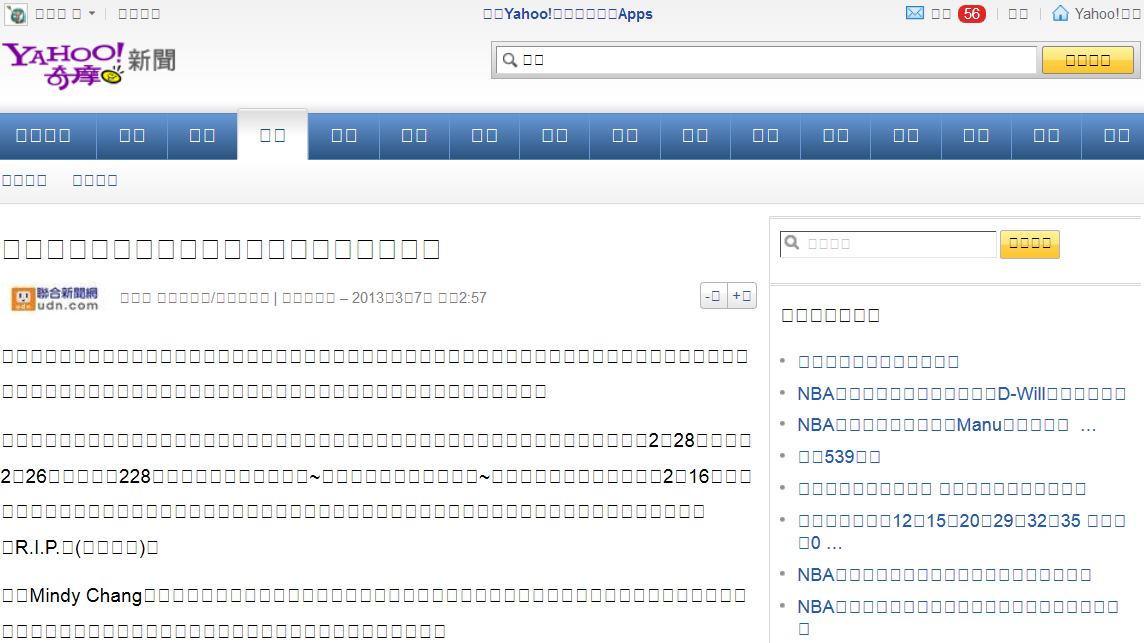Decrease article font size with minus button
Image resolution: width=1144 pixels, height=643 pixels.
(x=713, y=296)
